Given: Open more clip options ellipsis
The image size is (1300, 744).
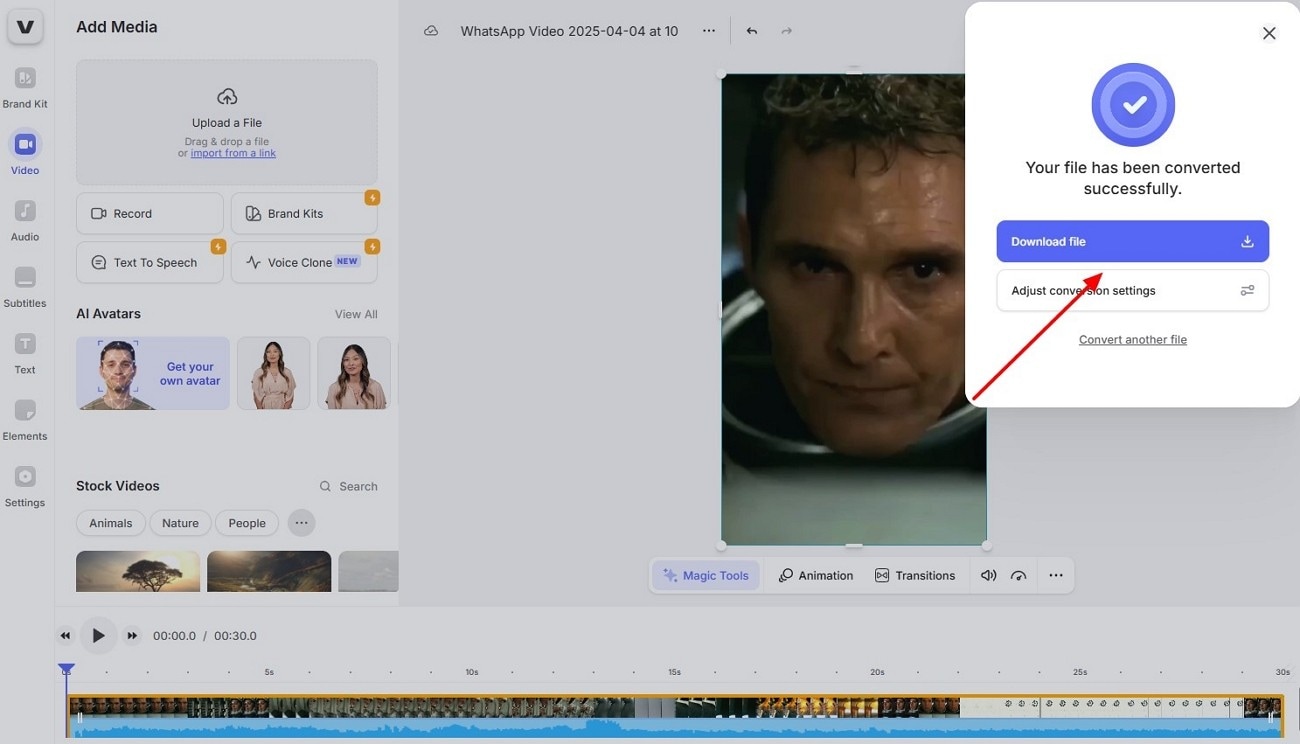Looking at the screenshot, I should tap(1056, 575).
